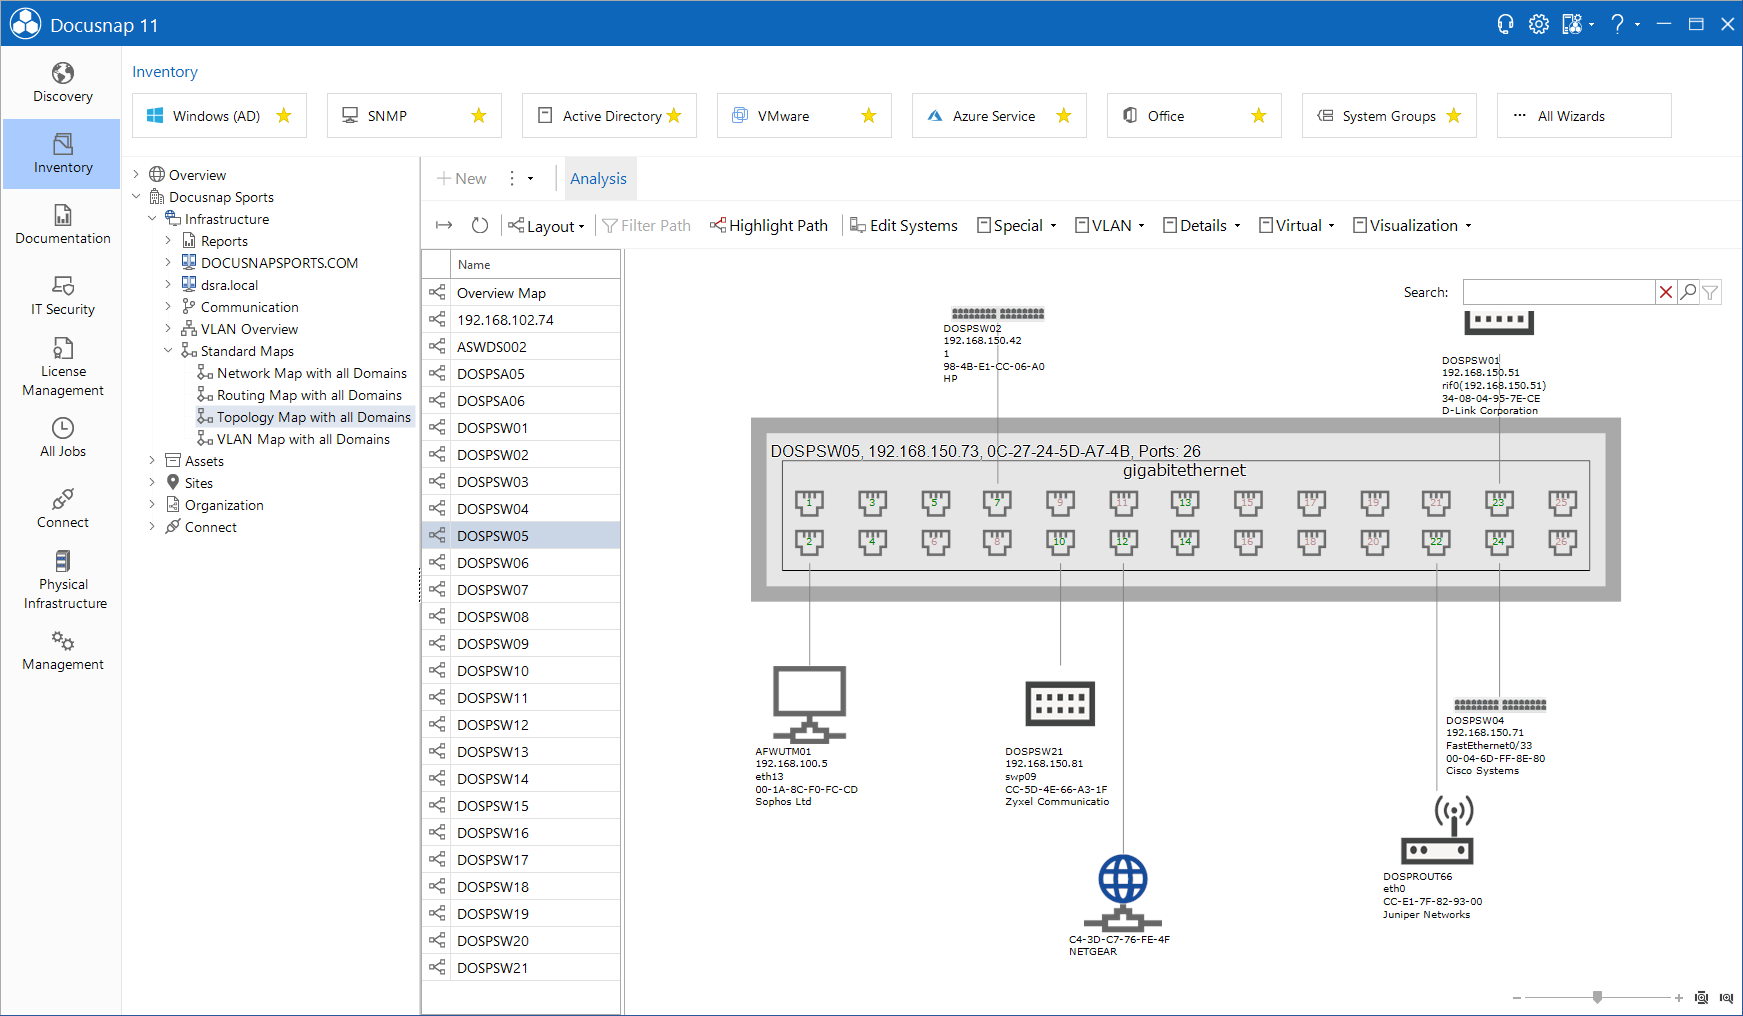Open the help question mark menu

[1618, 24]
